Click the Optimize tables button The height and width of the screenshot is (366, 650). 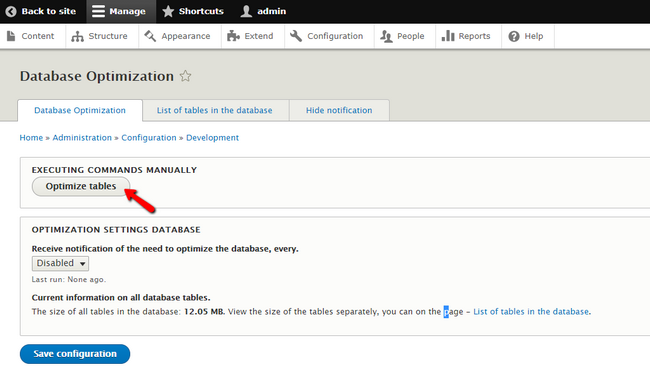81,187
